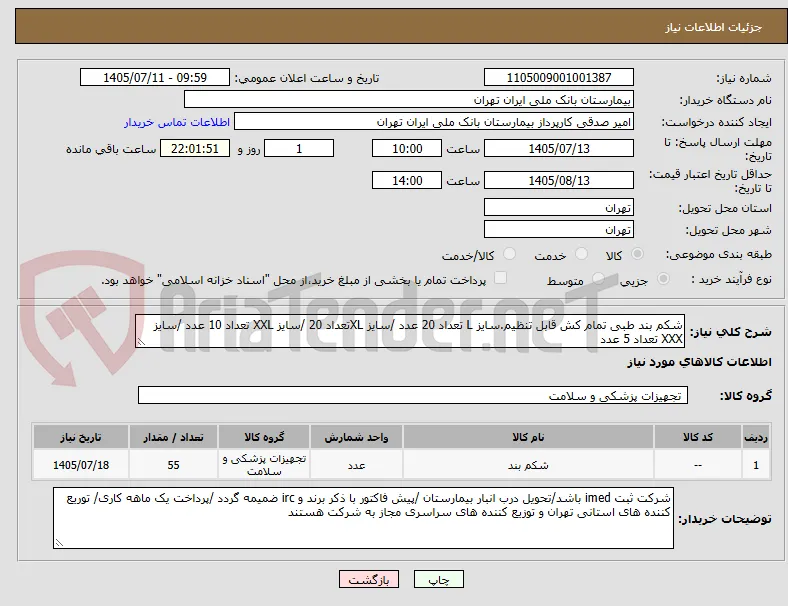The width and height of the screenshot is (788, 606).
Task: Click the کد کالا column header
Action: (x=698, y=437)
